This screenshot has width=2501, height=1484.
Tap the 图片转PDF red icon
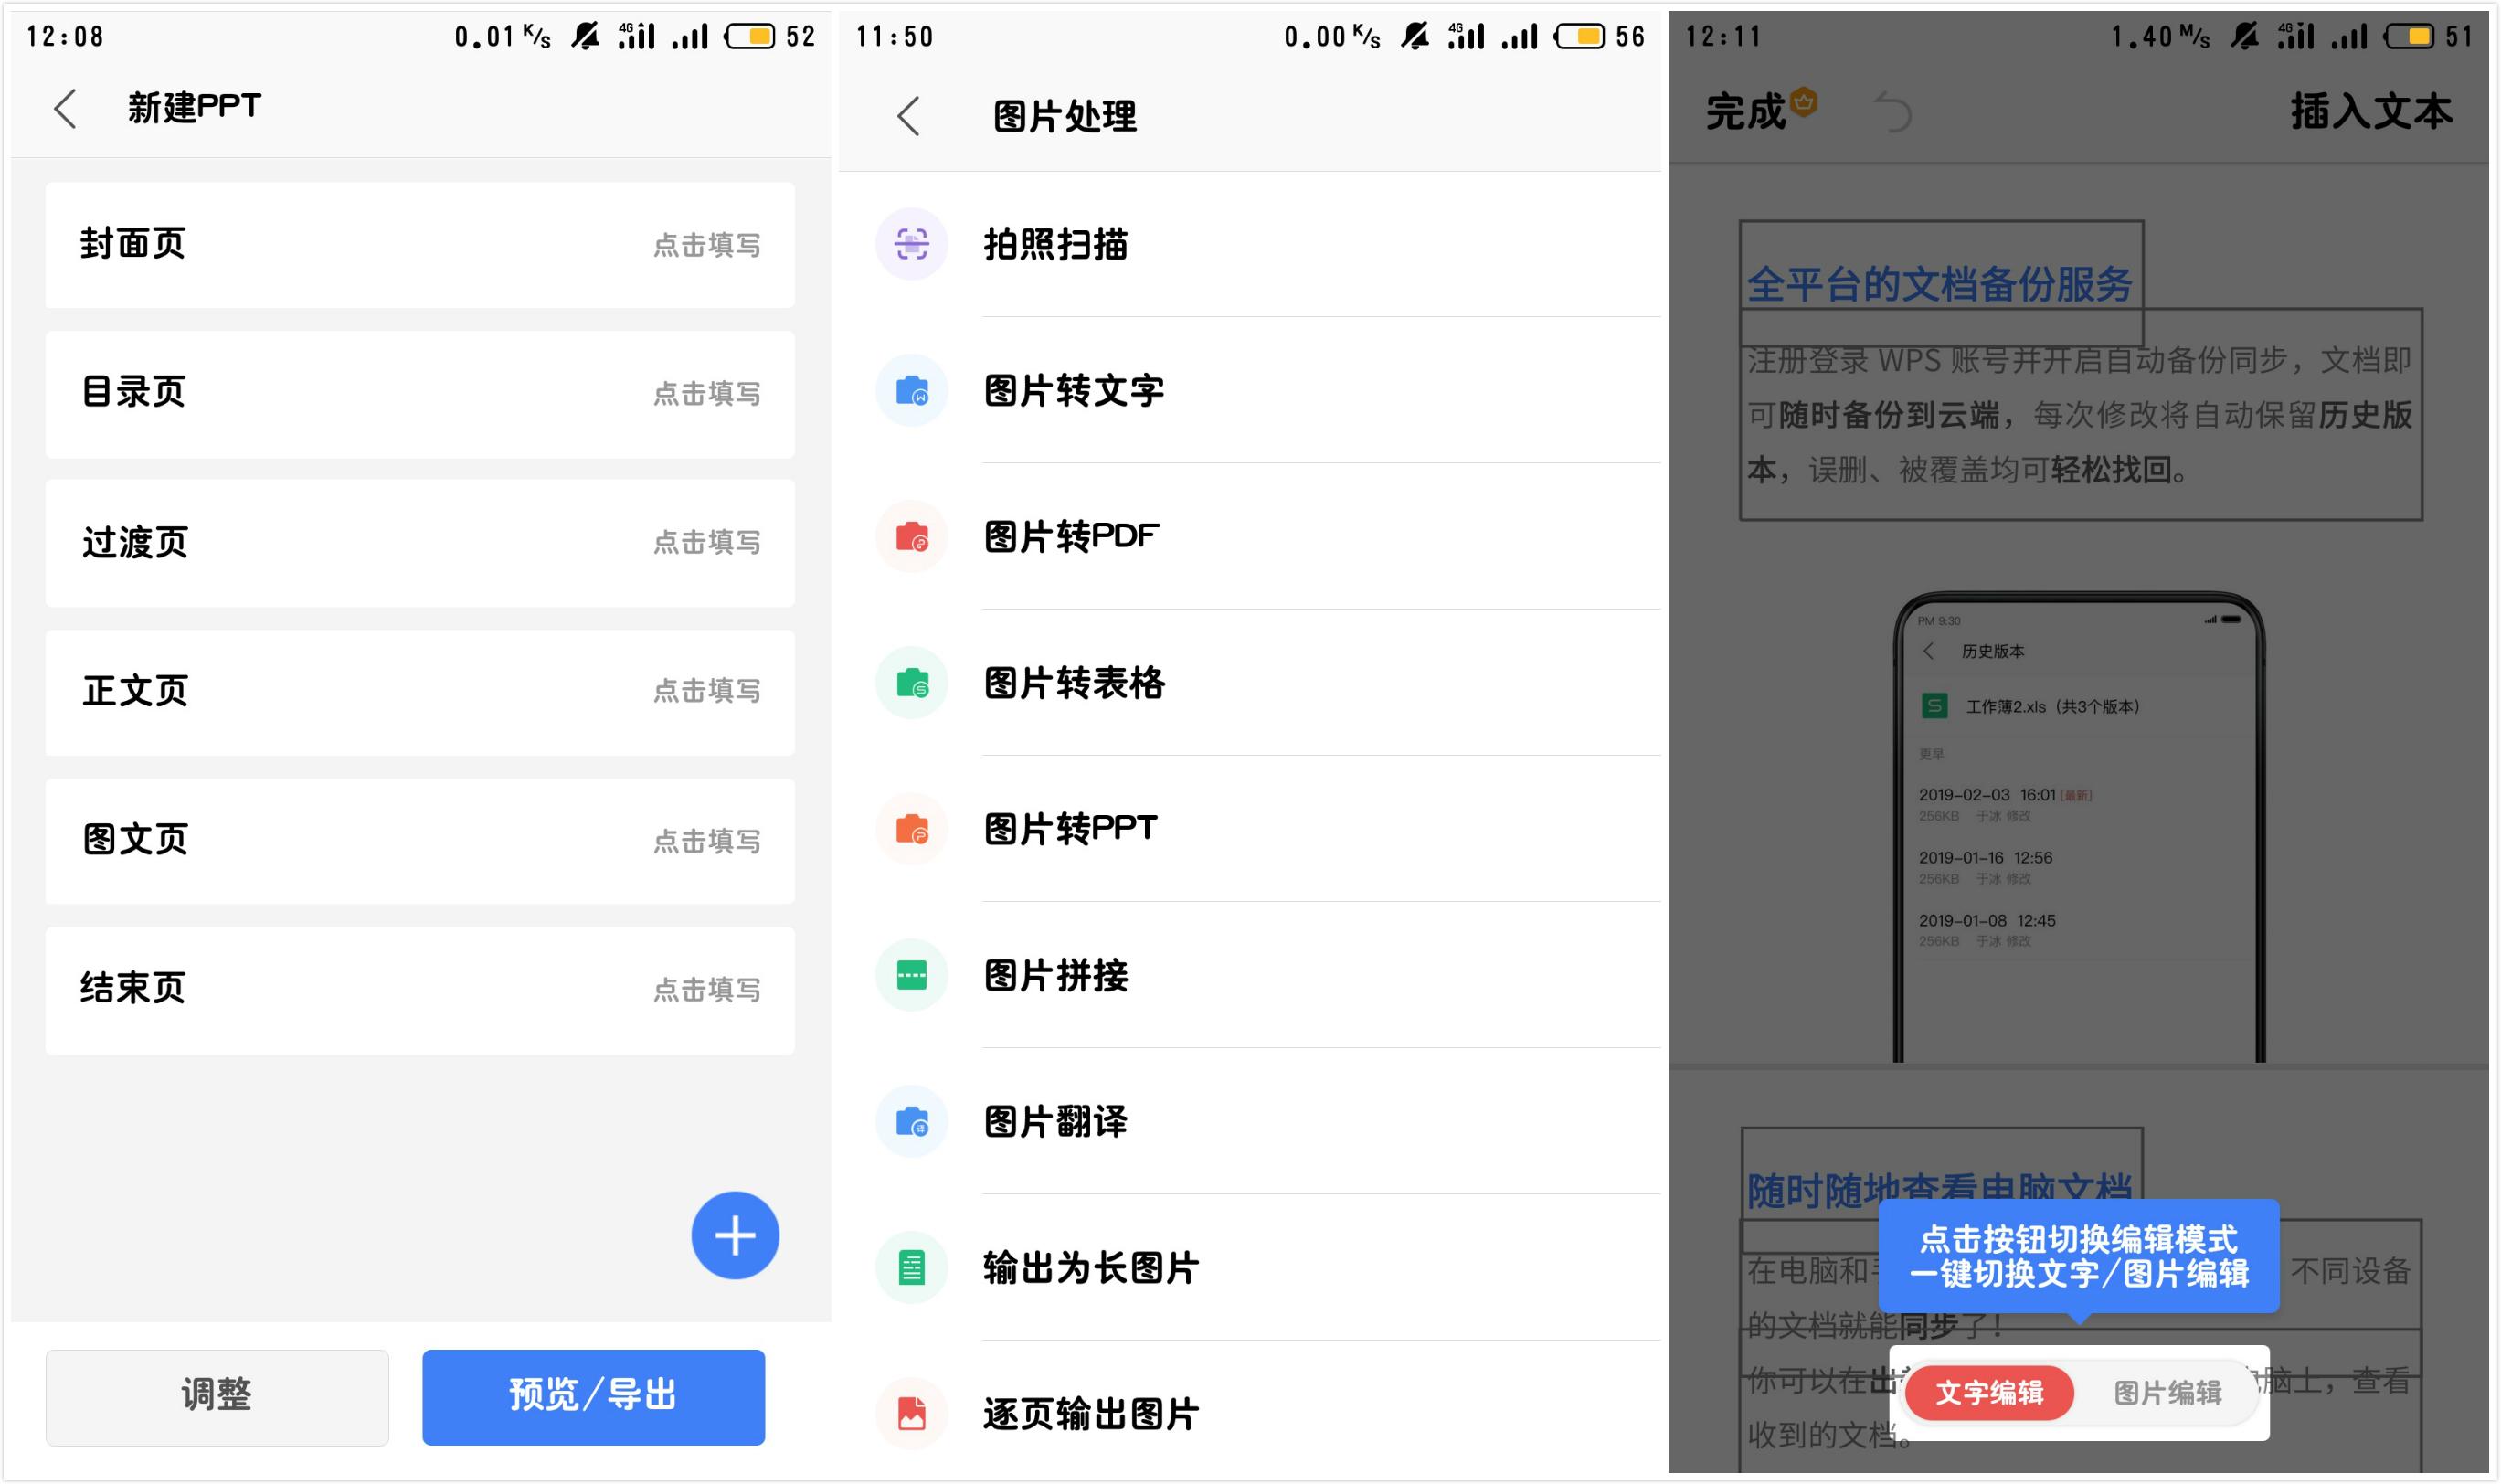pyautogui.click(x=911, y=537)
